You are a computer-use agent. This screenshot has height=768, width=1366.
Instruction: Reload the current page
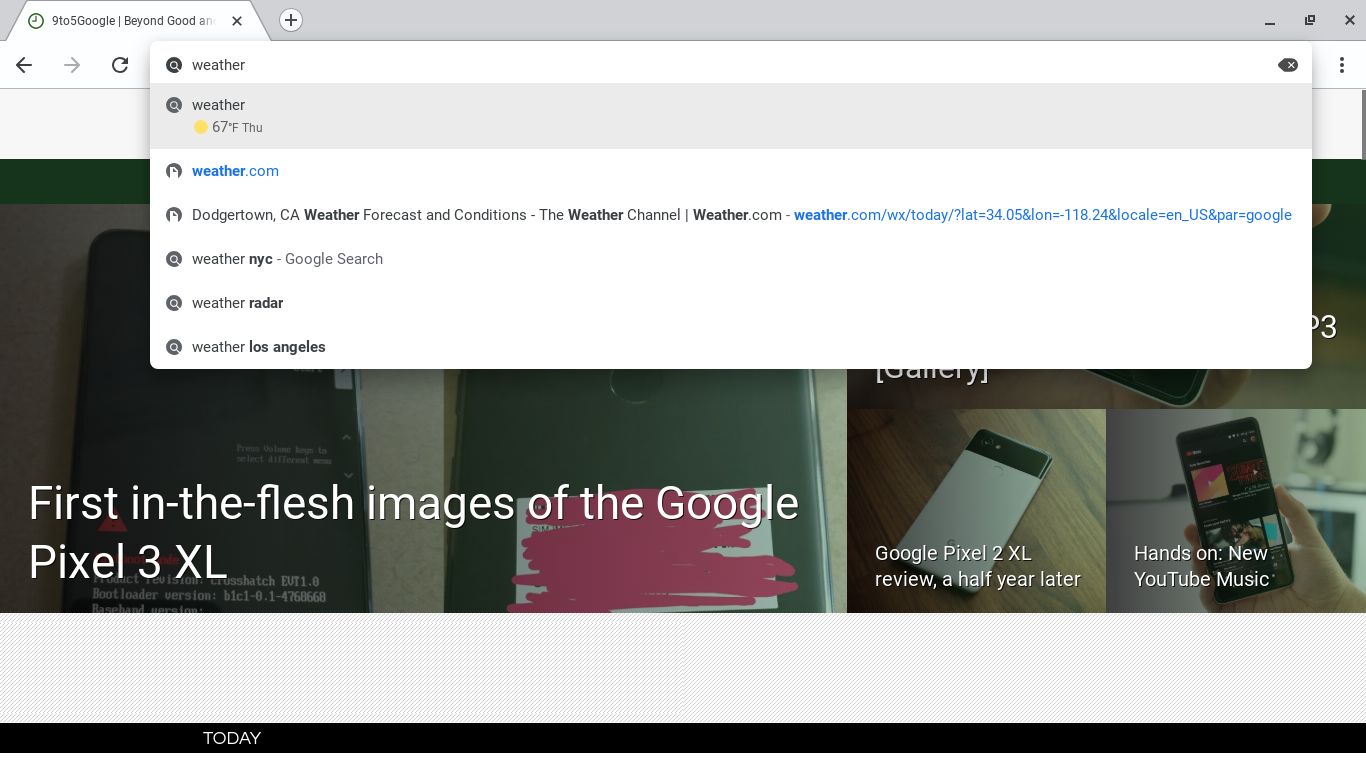(119, 65)
